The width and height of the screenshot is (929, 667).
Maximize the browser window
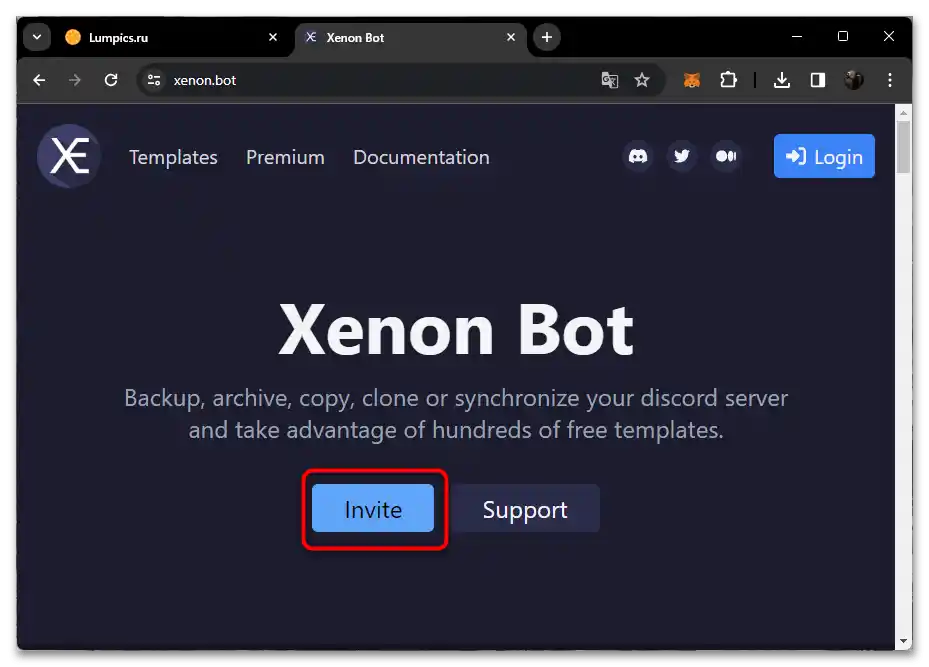[x=842, y=37]
